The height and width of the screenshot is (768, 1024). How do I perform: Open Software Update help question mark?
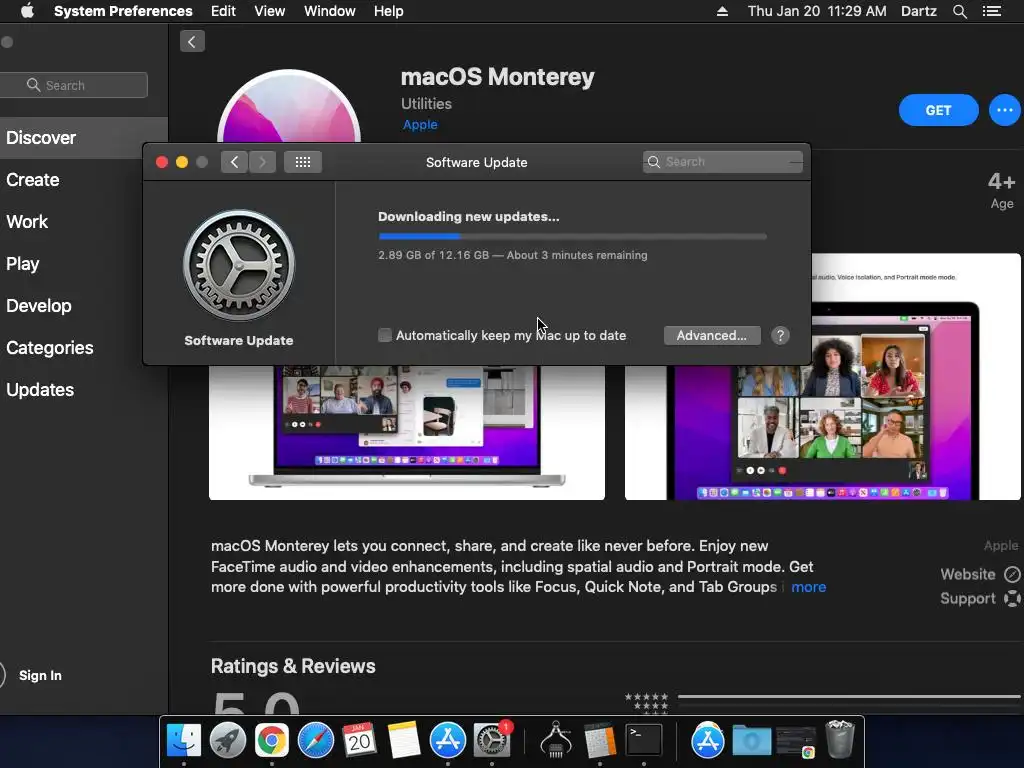pos(780,336)
